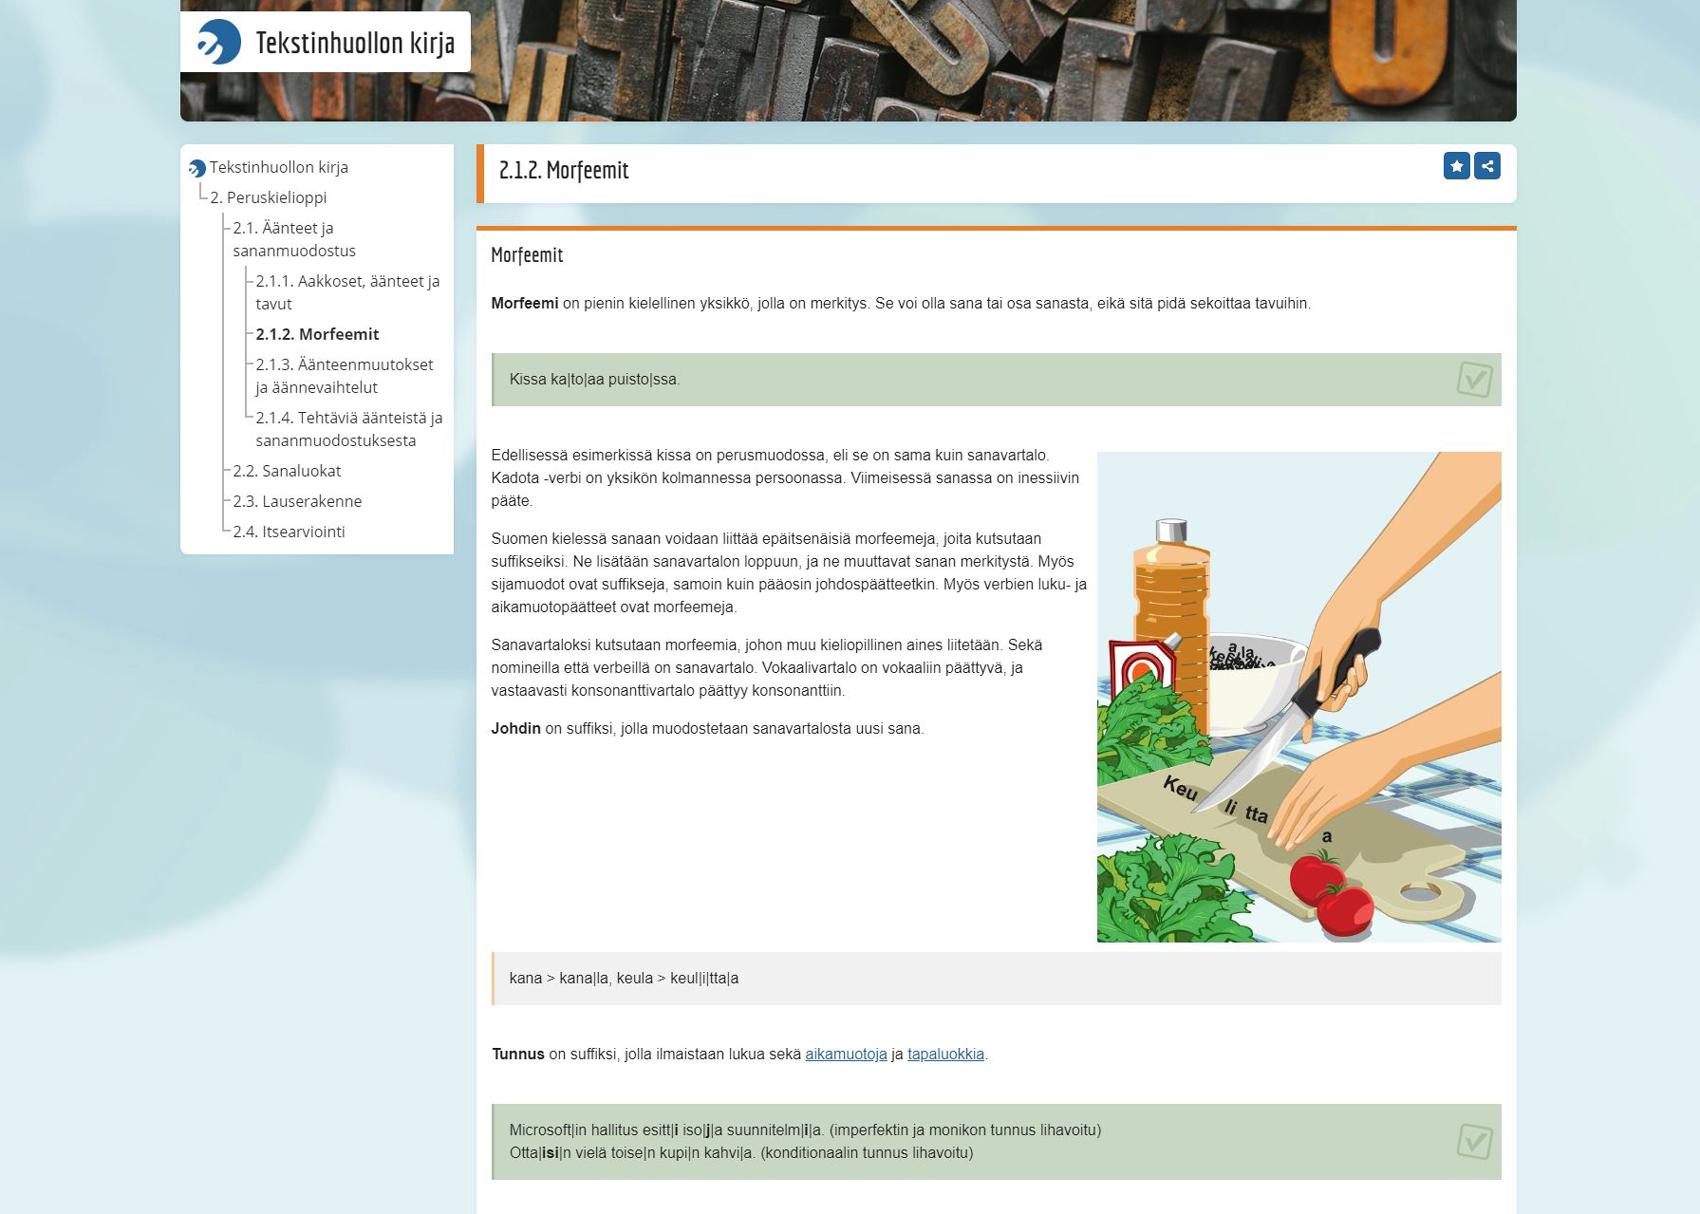This screenshot has width=1700, height=1214.
Task: Open the tapaluokkia link
Action: pyautogui.click(x=945, y=1054)
